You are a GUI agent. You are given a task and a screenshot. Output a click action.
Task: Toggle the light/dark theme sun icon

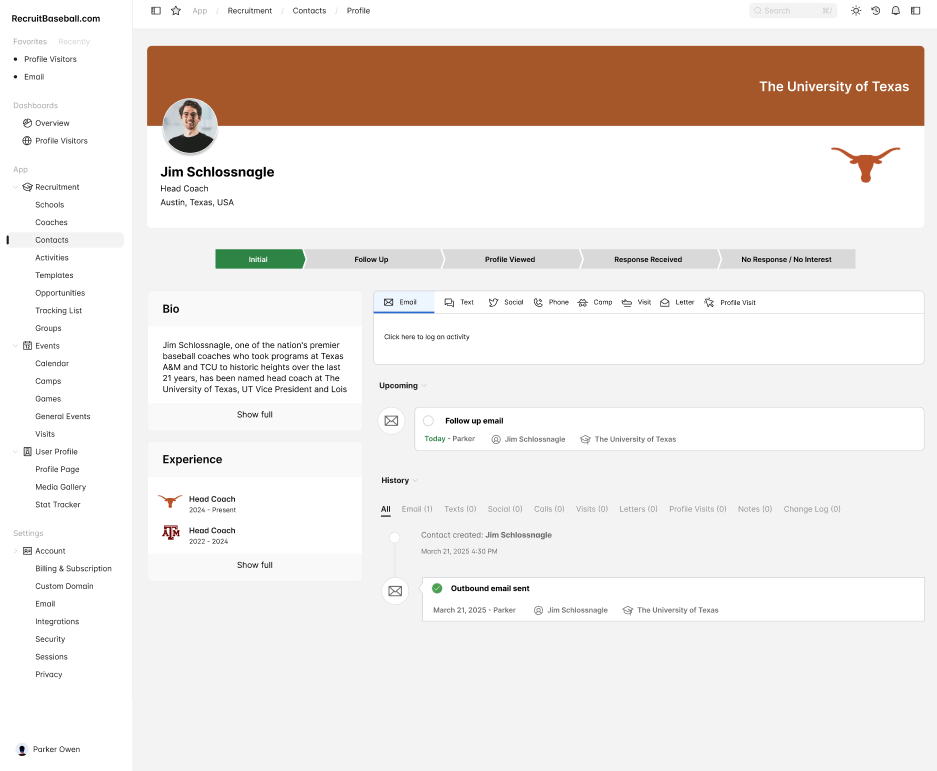pos(855,11)
